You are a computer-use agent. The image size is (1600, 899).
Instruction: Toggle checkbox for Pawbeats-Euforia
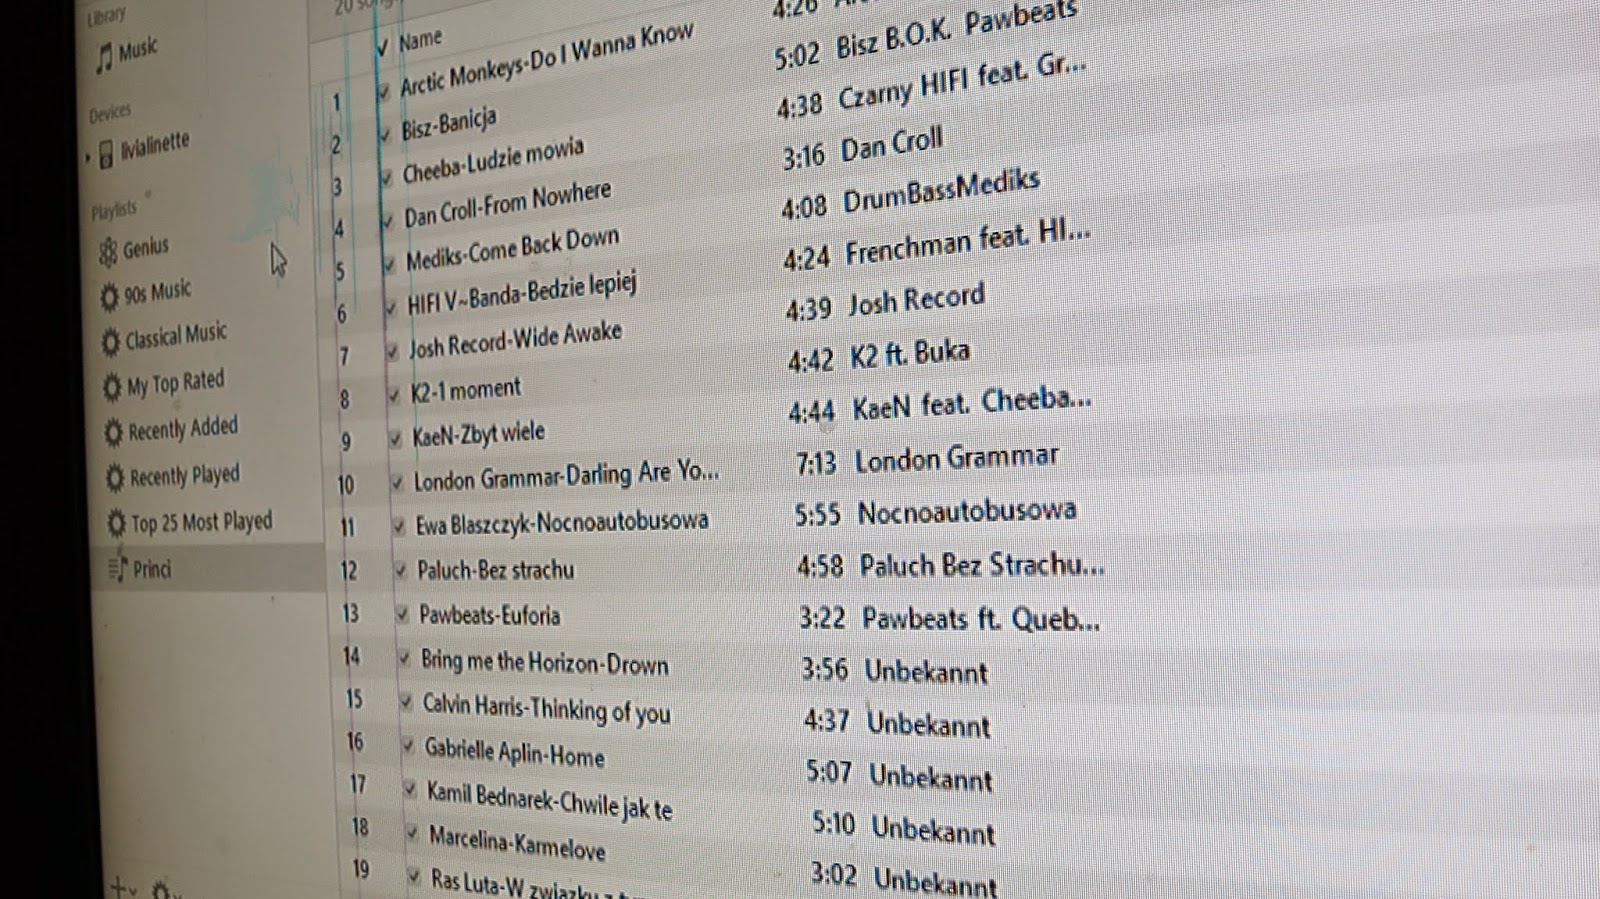(402, 614)
